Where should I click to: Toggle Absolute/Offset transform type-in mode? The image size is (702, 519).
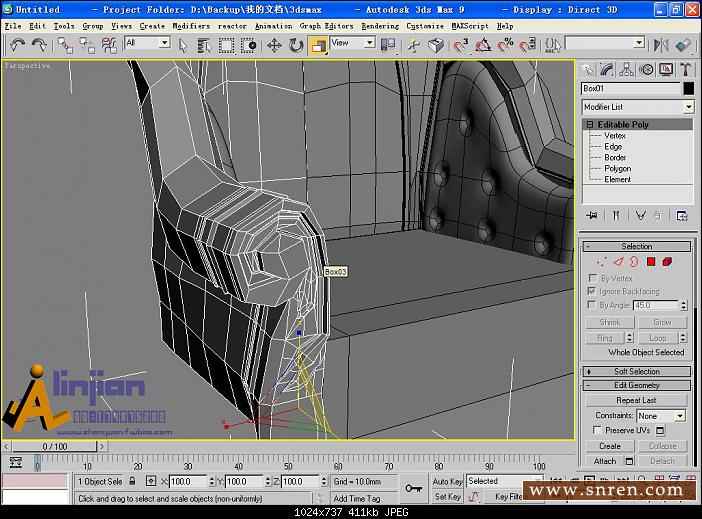coord(151,481)
